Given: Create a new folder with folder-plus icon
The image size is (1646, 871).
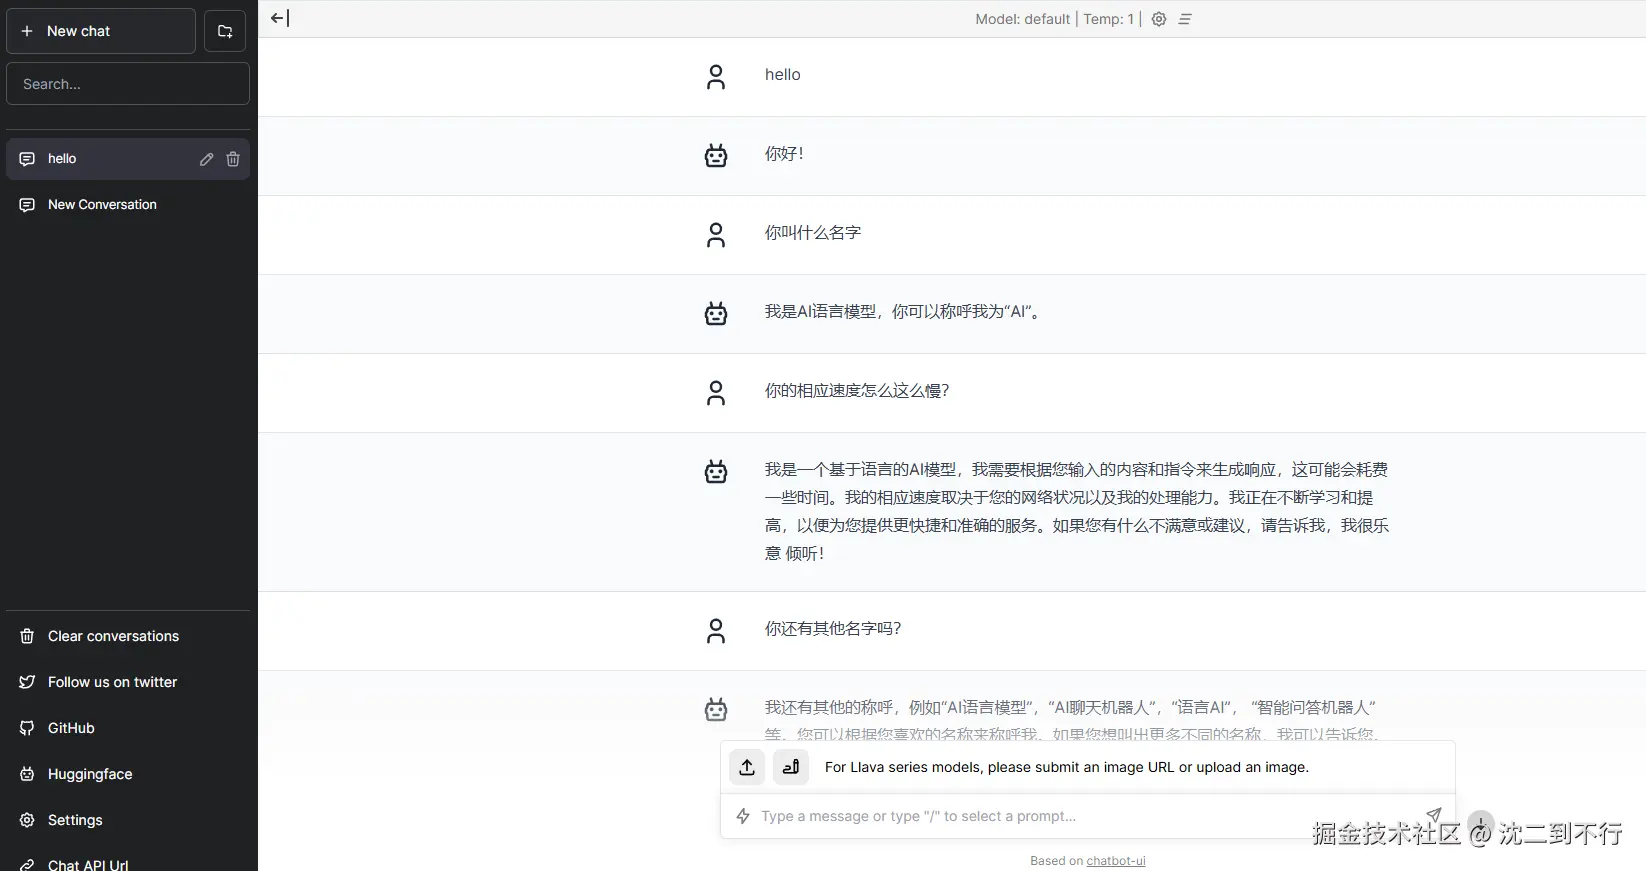Looking at the screenshot, I should click(225, 31).
